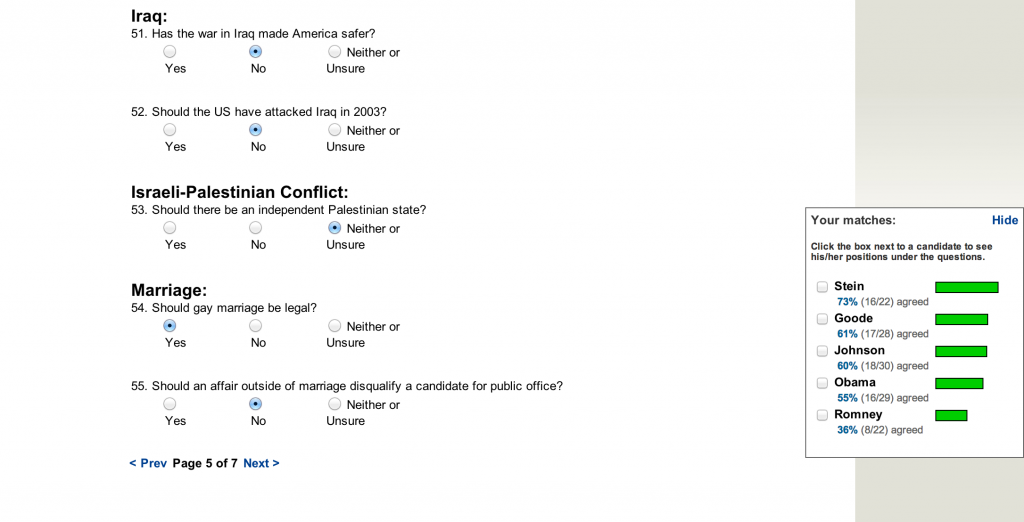This screenshot has height=522, width=1024.
Task: Go to the Next page
Action: tap(261, 463)
